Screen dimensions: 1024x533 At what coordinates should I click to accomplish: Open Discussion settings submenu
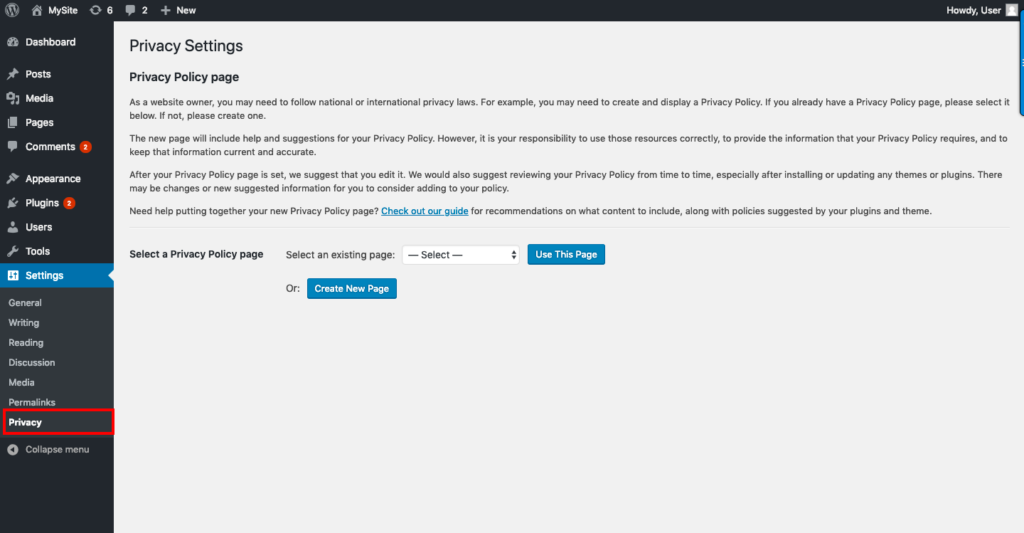click(x=31, y=363)
